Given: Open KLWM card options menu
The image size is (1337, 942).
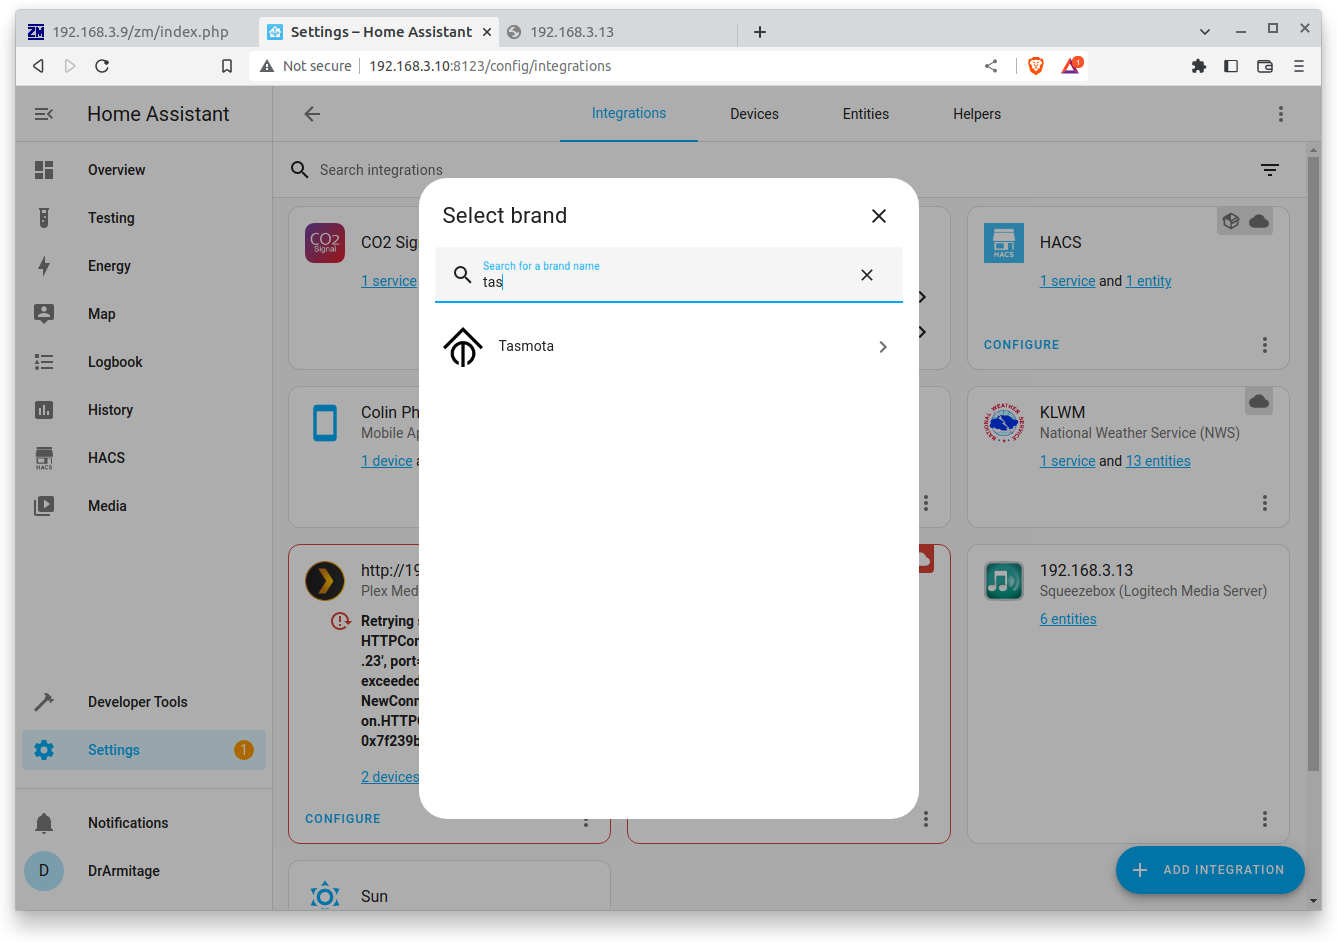Looking at the screenshot, I should coord(1265,503).
